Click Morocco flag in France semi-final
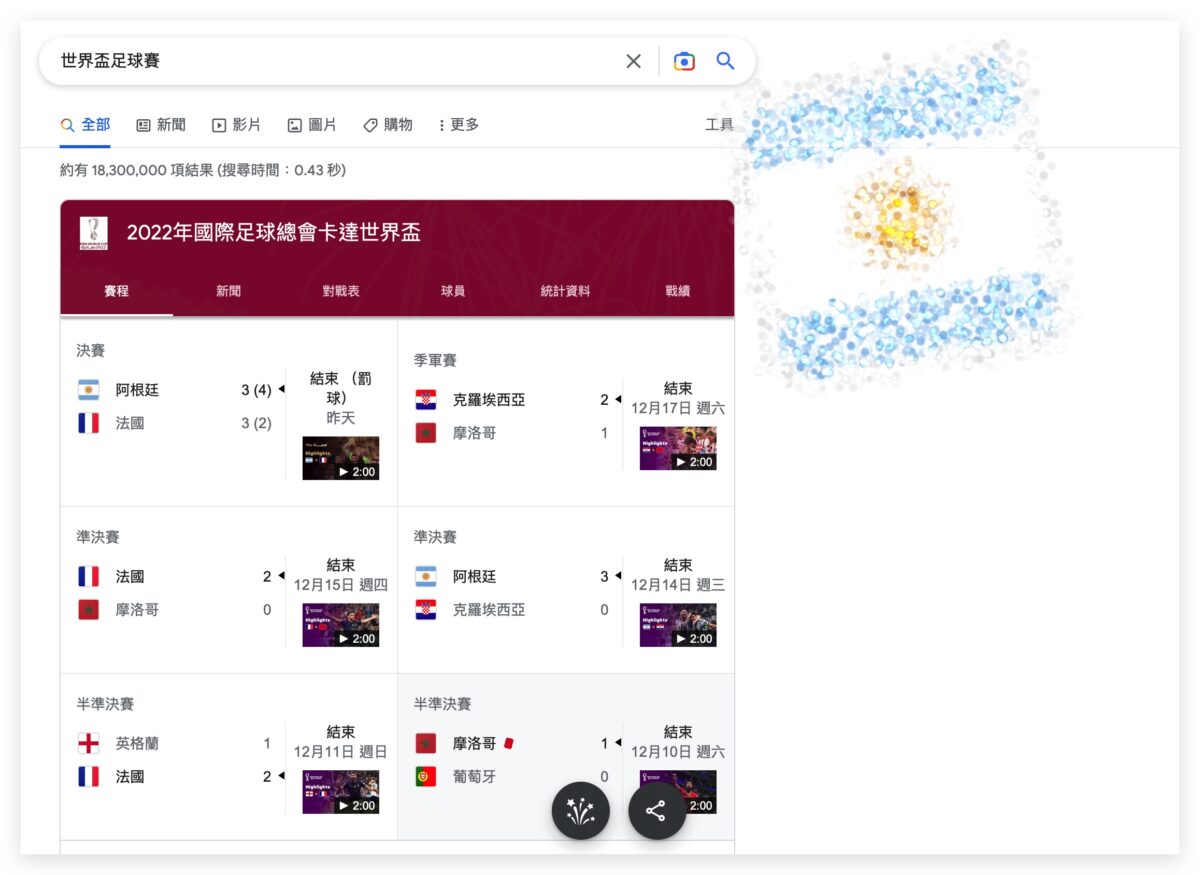 (89, 610)
